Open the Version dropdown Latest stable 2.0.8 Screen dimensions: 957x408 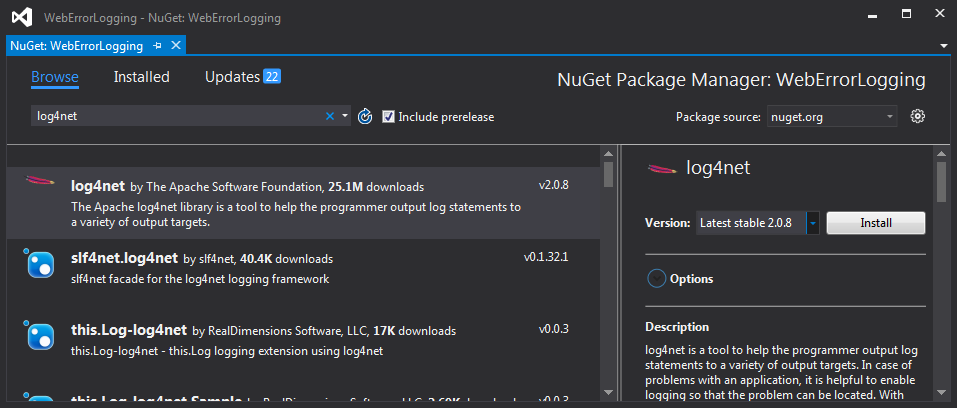tap(757, 223)
